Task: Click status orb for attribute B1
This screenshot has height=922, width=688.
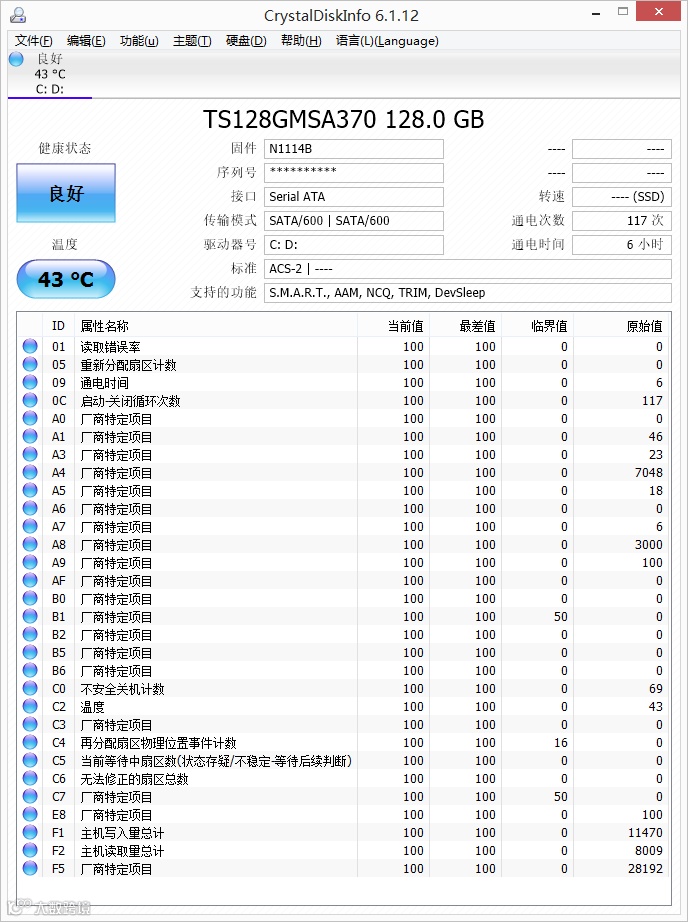Action: [x=30, y=616]
